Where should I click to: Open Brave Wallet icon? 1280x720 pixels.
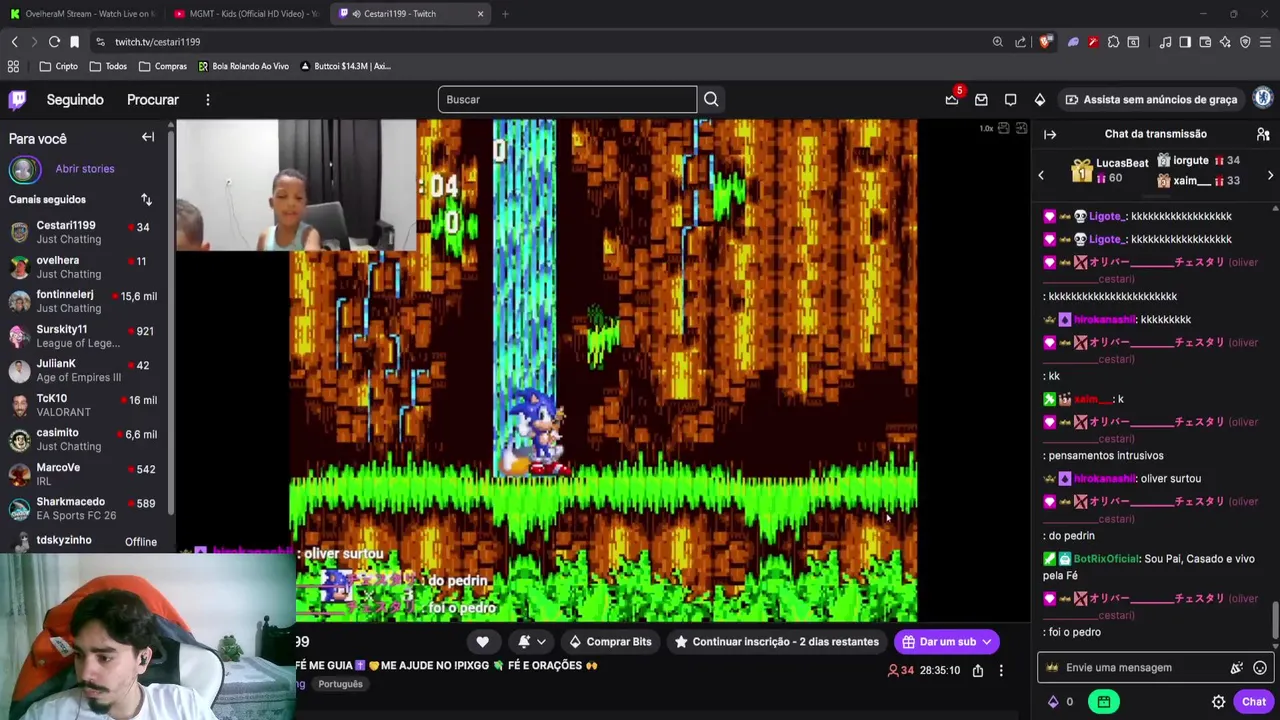coord(1205,42)
